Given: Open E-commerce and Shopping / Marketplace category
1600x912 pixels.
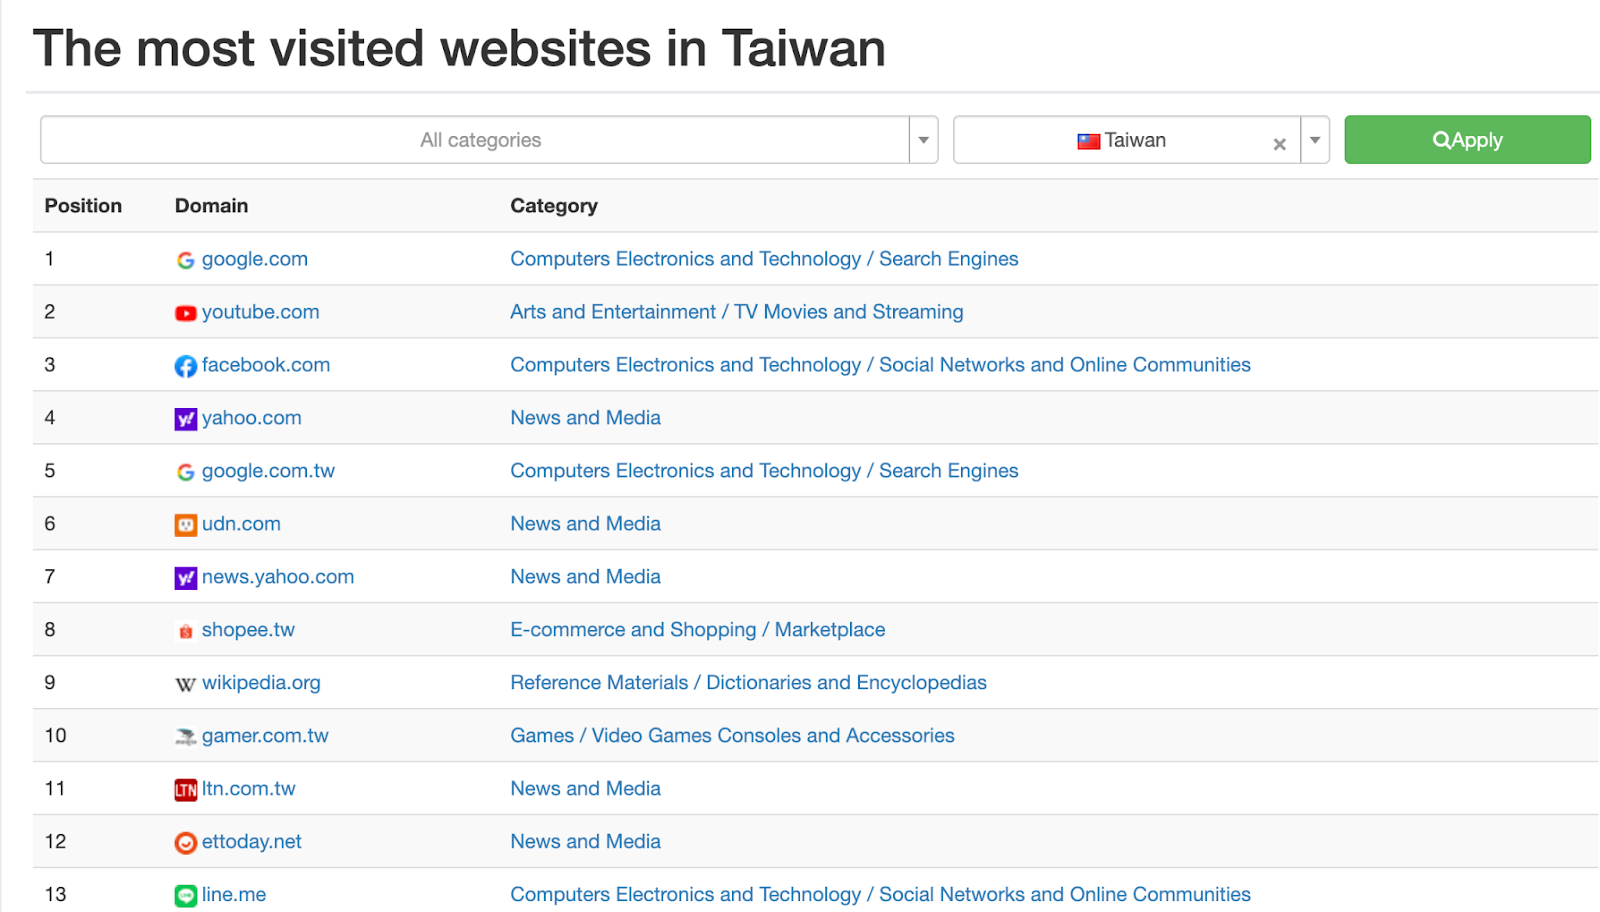Looking at the screenshot, I should [x=697, y=630].
